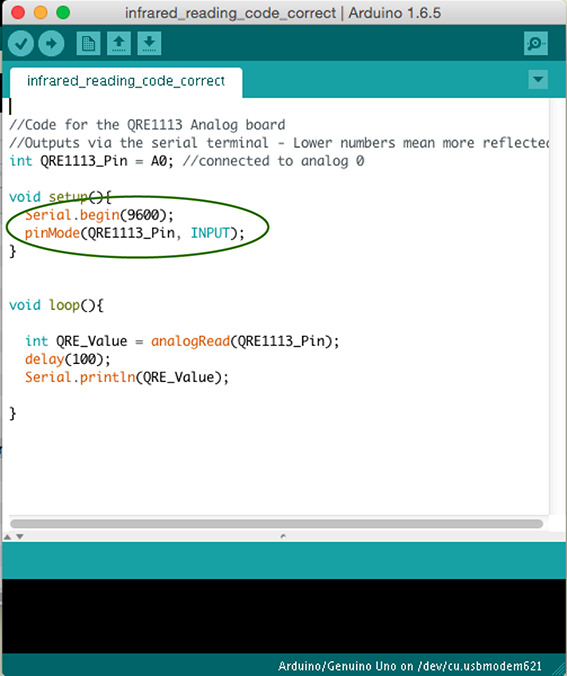Save the sketch with down-arrow icon
Image resolution: width=567 pixels, height=676 pixels.
pyautogui.click(x=149, y=44)
